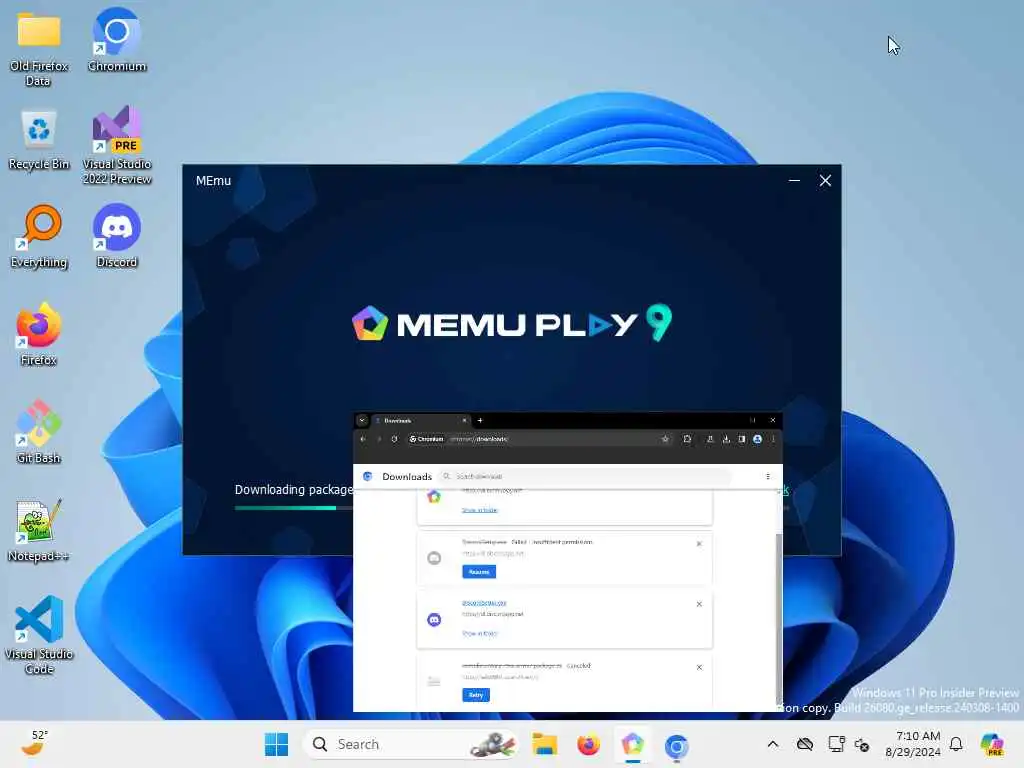1024x768 pixels.
Task: Click Show in folder for the MEmu download
Action: [x=480, y=510]
